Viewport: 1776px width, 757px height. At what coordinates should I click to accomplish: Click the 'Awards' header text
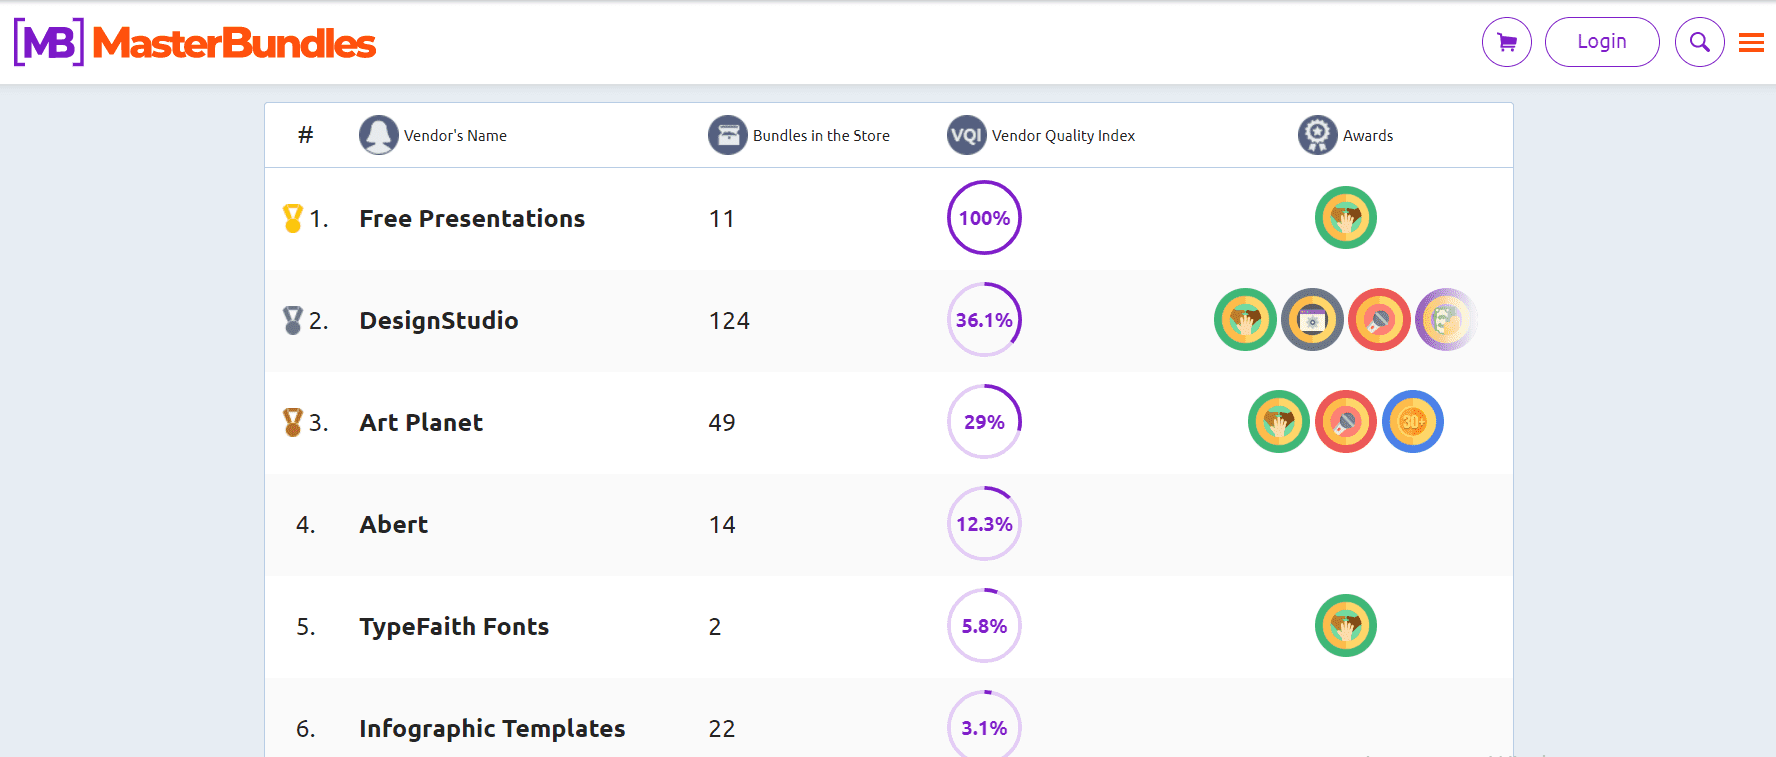tap(1368, 135)
